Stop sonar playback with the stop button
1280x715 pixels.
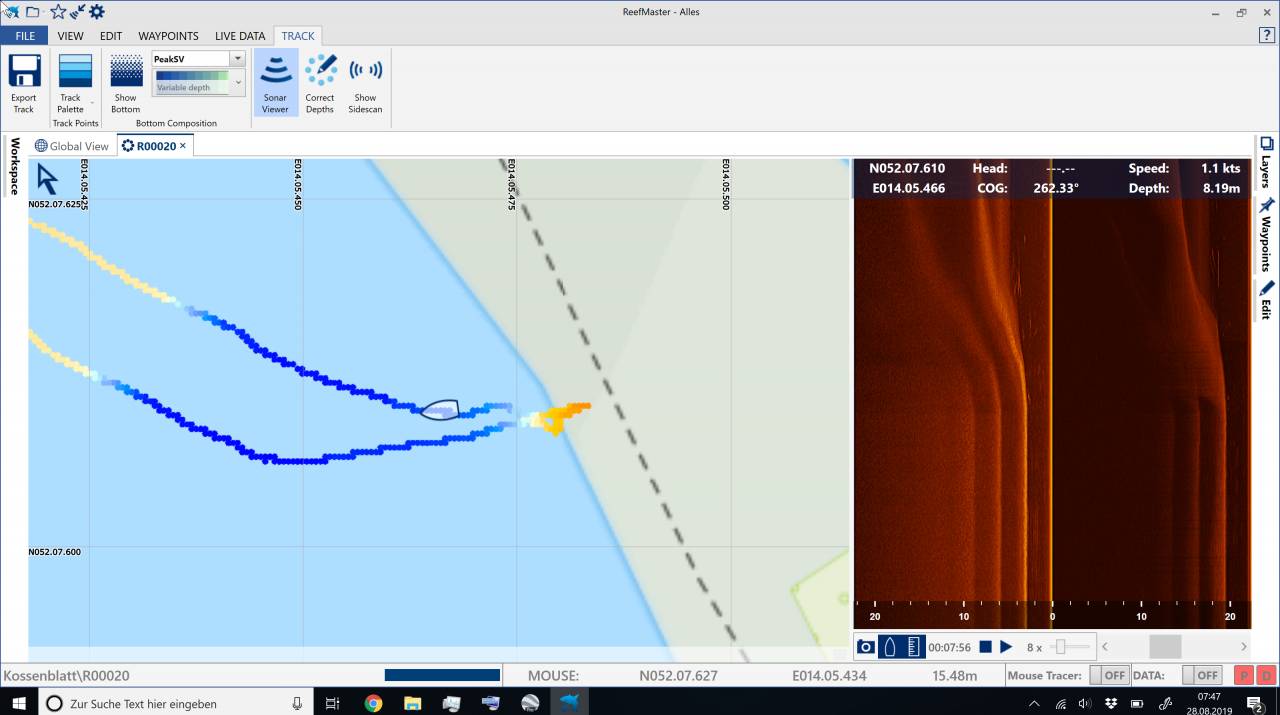(985, 647)
